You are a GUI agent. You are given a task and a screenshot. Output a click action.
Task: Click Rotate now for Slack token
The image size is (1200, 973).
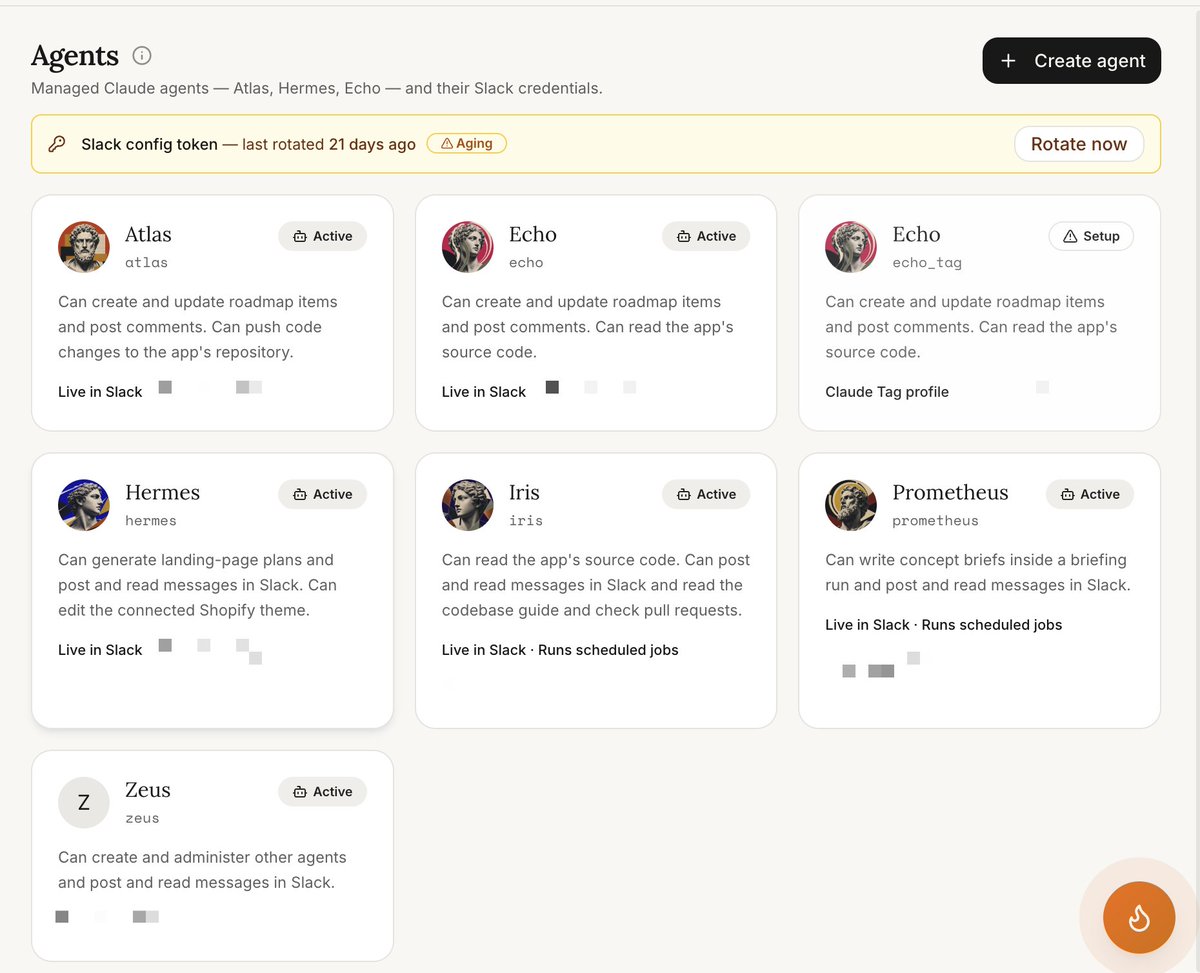point(1079,144)
